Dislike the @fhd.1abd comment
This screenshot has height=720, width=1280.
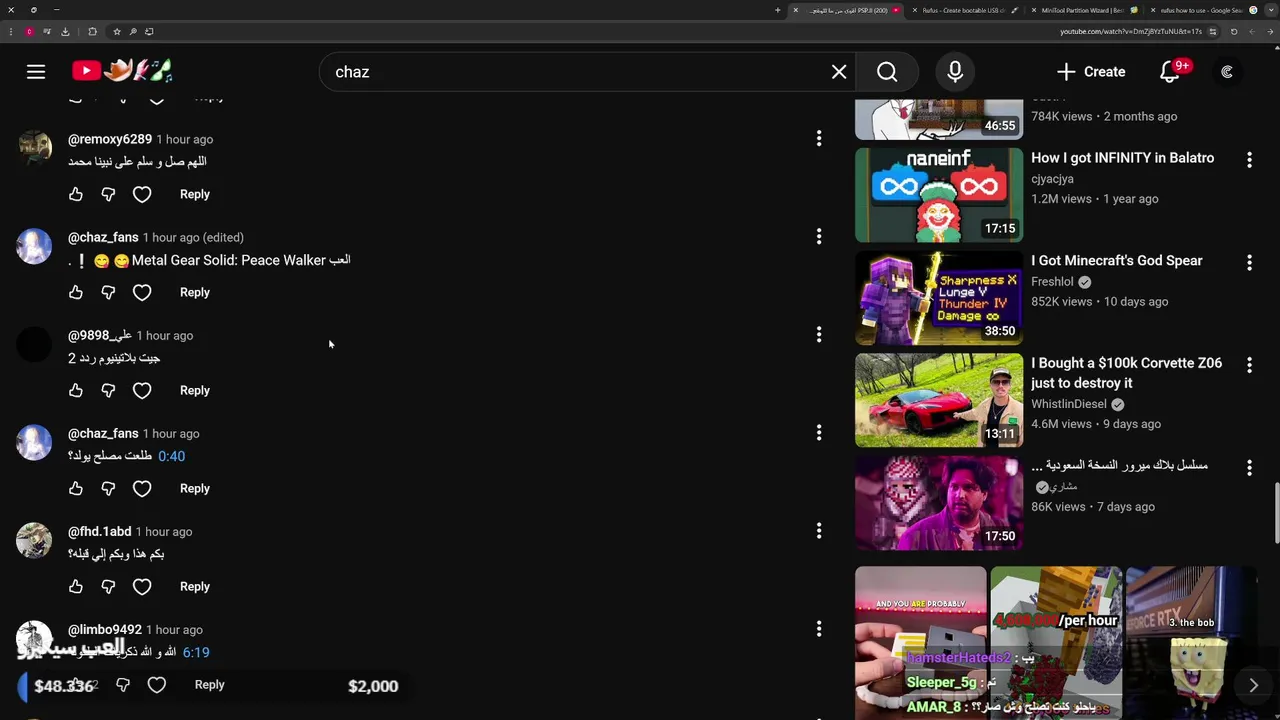point(108,586)
